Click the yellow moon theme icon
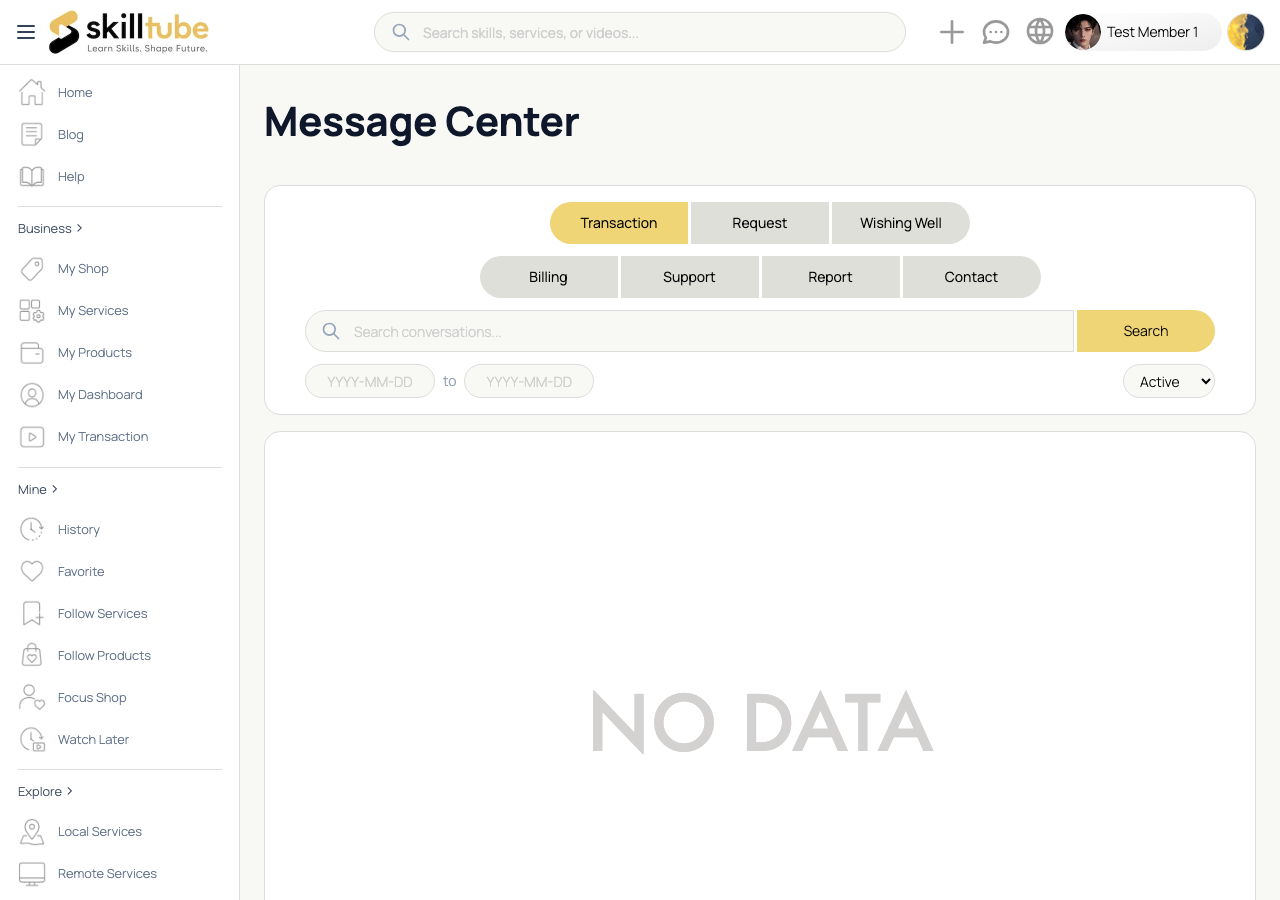Viewport: 1280px width, 900px height. point(1246,32)
